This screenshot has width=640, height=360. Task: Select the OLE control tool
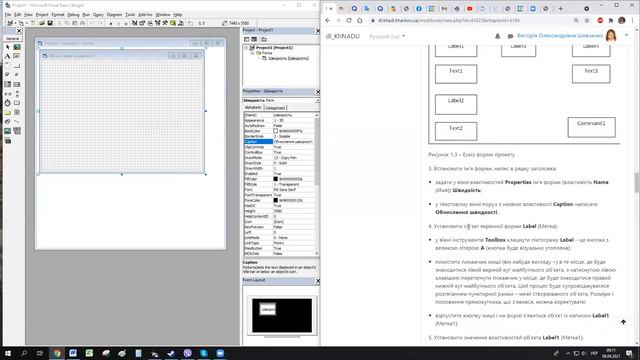(7, 141)
